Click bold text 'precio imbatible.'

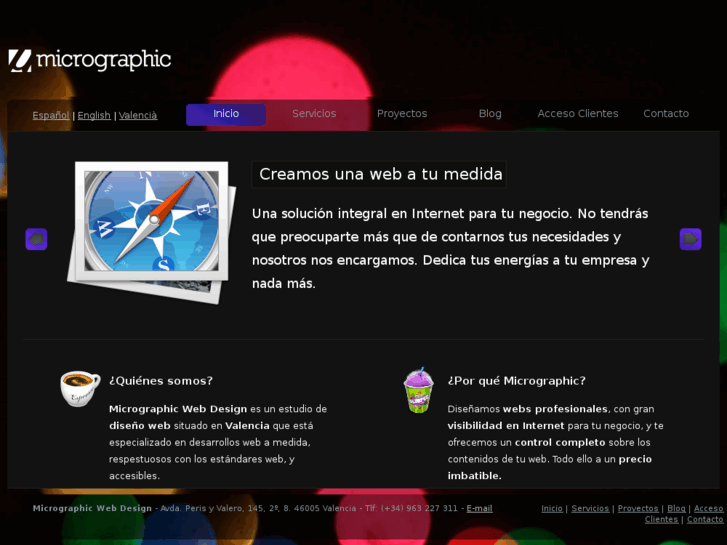coord(550,467)
